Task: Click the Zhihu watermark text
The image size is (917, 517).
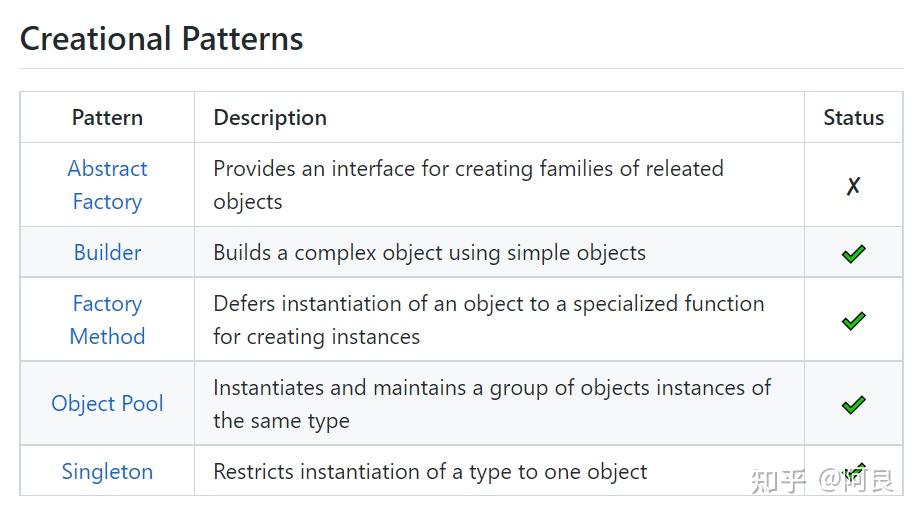Action: click(822, 481)
